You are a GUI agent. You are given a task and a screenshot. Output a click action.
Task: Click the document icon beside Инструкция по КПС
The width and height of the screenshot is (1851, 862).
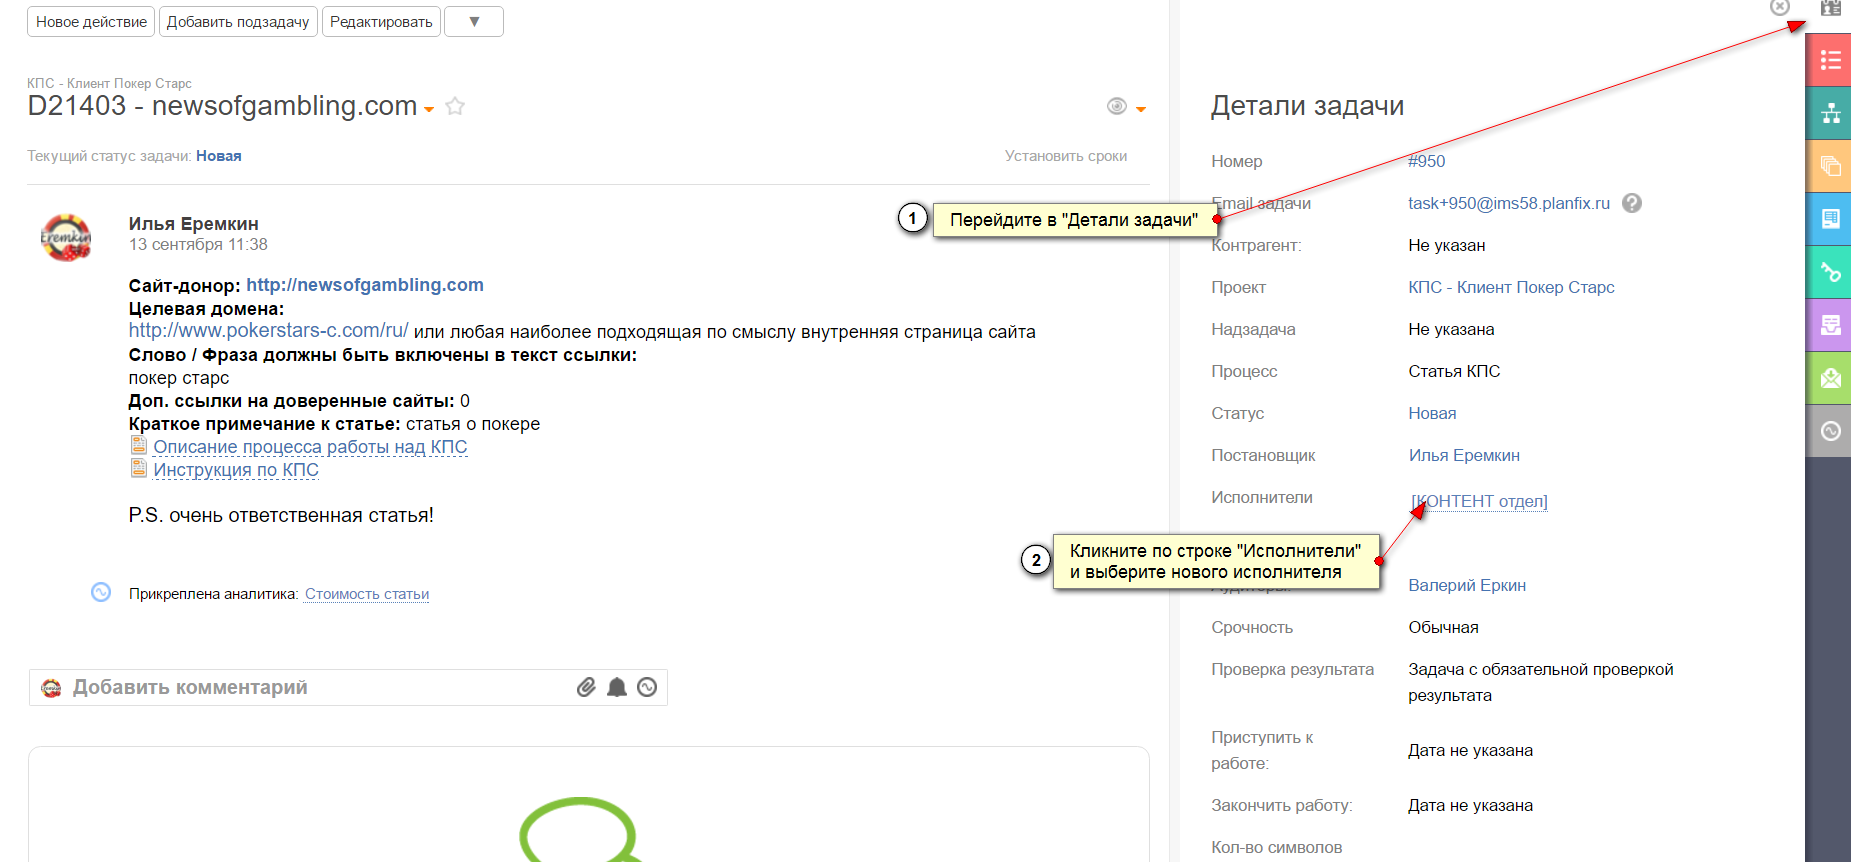coord(139,469)
